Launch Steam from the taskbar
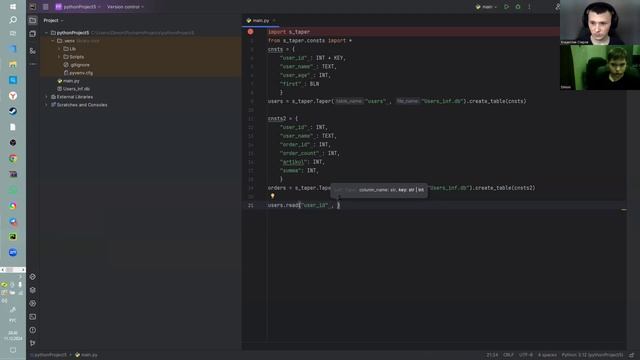640x360 pixels. [13, 111]
